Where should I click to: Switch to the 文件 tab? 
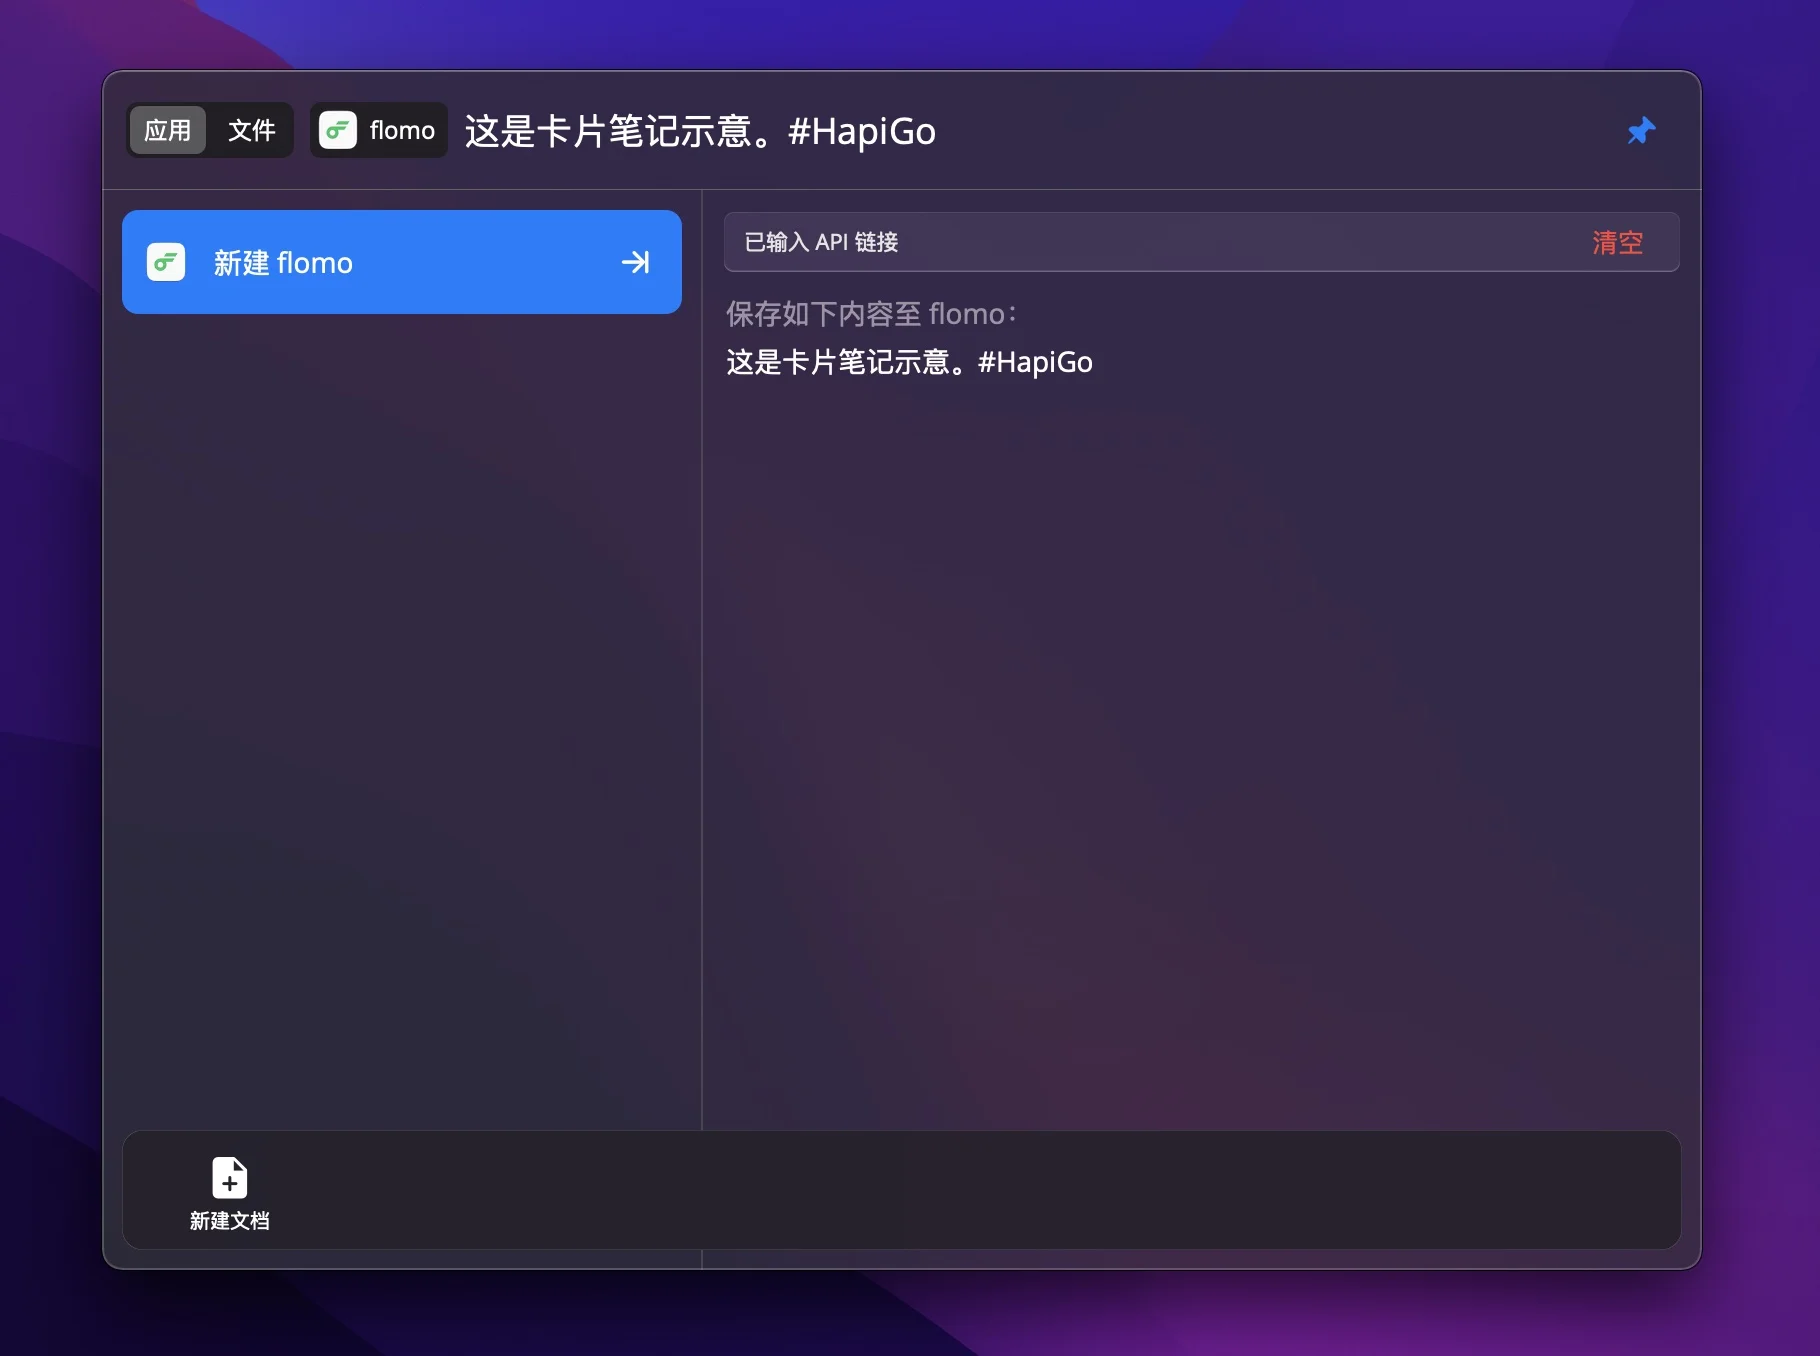coord(251,130)
